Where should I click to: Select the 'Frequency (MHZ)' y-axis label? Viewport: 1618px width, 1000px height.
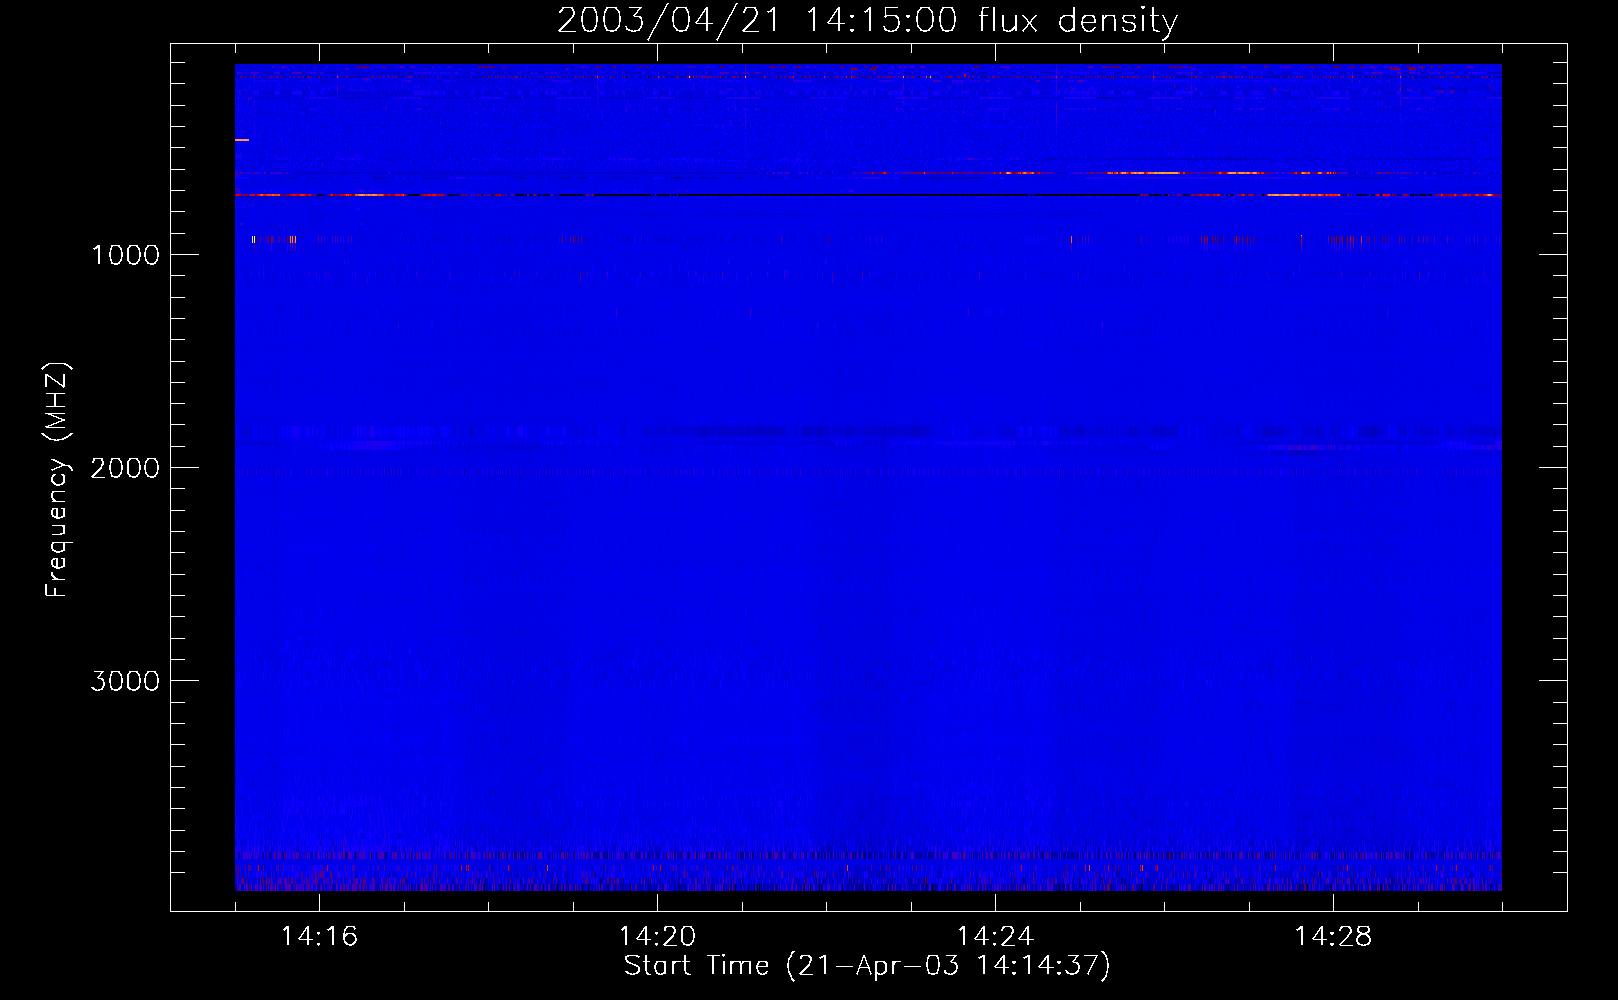57,480
